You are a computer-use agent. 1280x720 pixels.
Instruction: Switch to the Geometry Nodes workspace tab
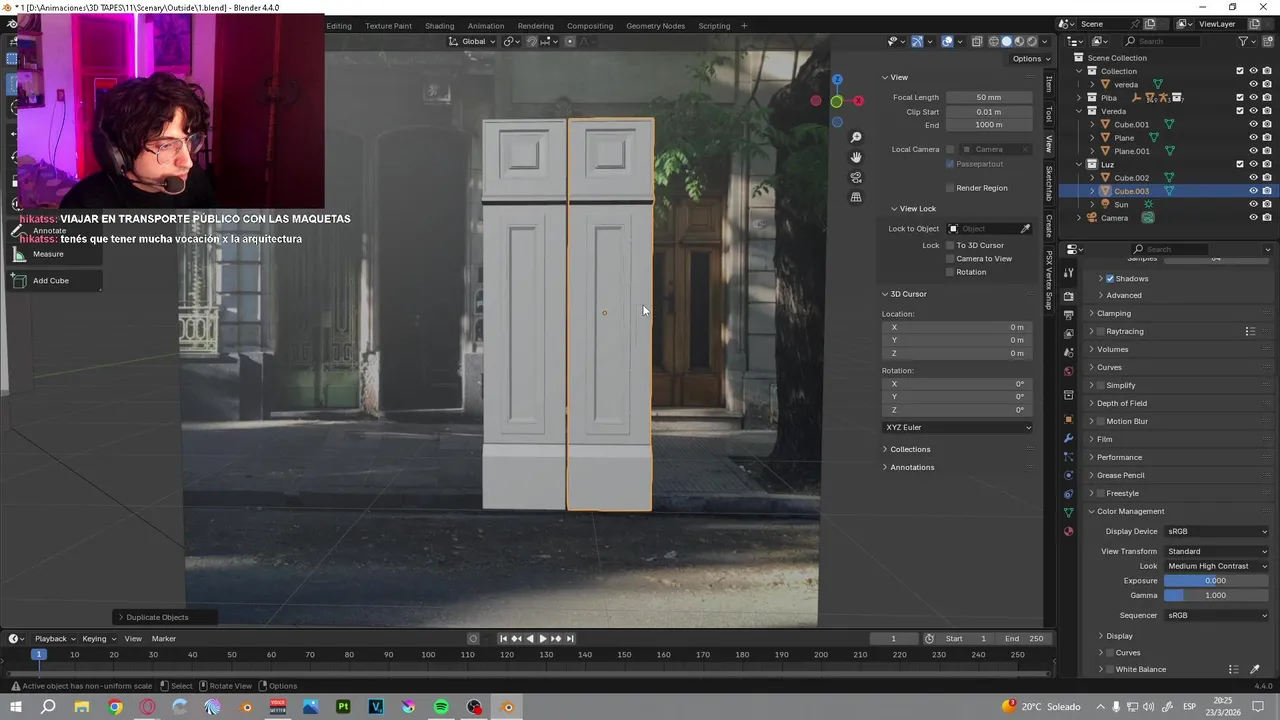pos(655,26)
